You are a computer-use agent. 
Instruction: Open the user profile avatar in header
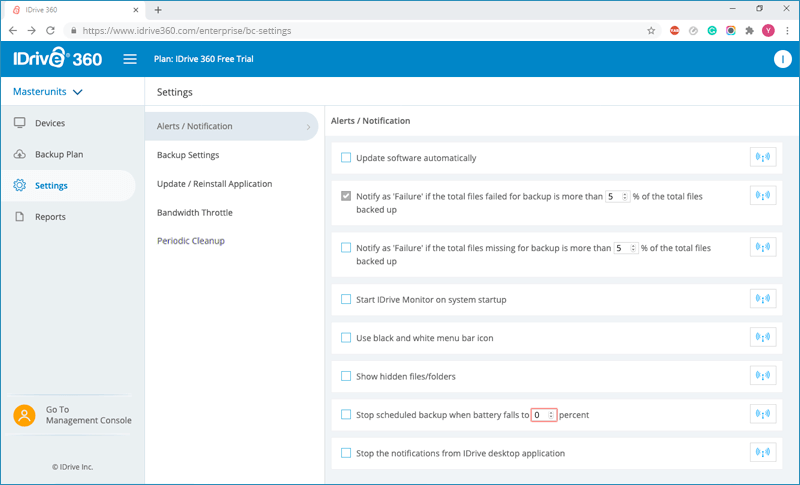tap(782, 59)
